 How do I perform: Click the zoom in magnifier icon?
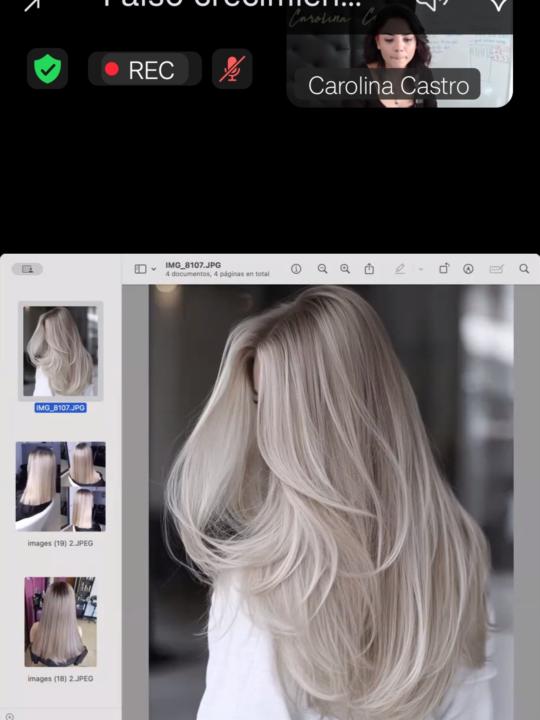pyautogui.click(x=345, y=269)
